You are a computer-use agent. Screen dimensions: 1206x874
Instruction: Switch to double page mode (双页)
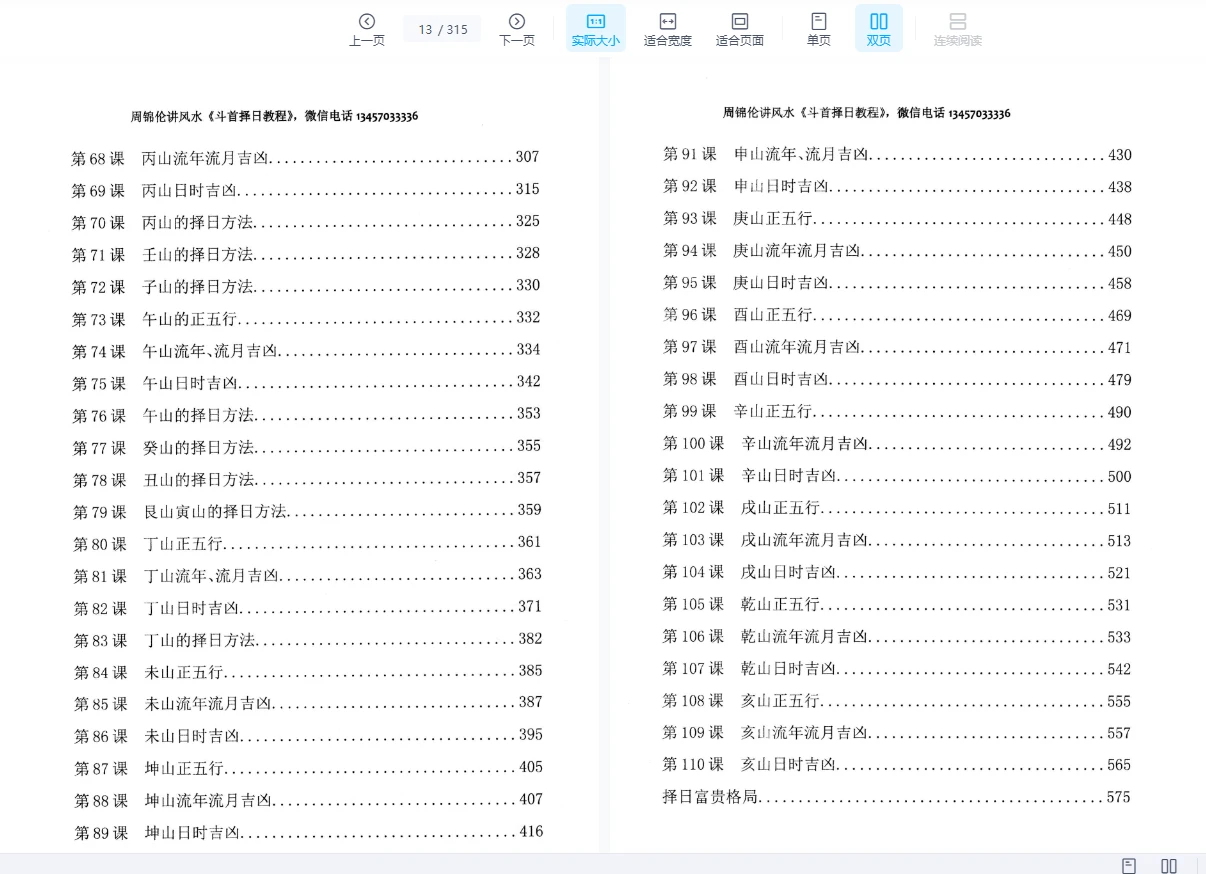[879, 29]
